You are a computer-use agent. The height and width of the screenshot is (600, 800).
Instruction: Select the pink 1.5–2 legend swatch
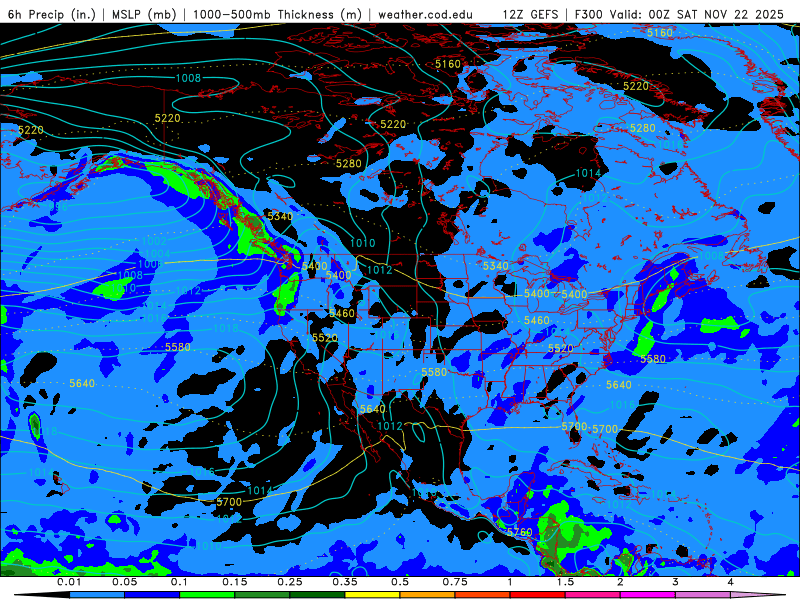coord(593,595)
